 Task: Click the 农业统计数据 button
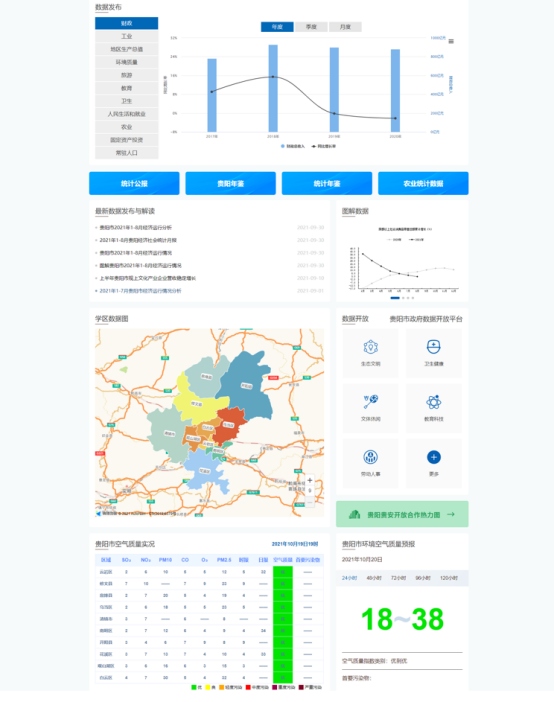[x=423, y=184]
